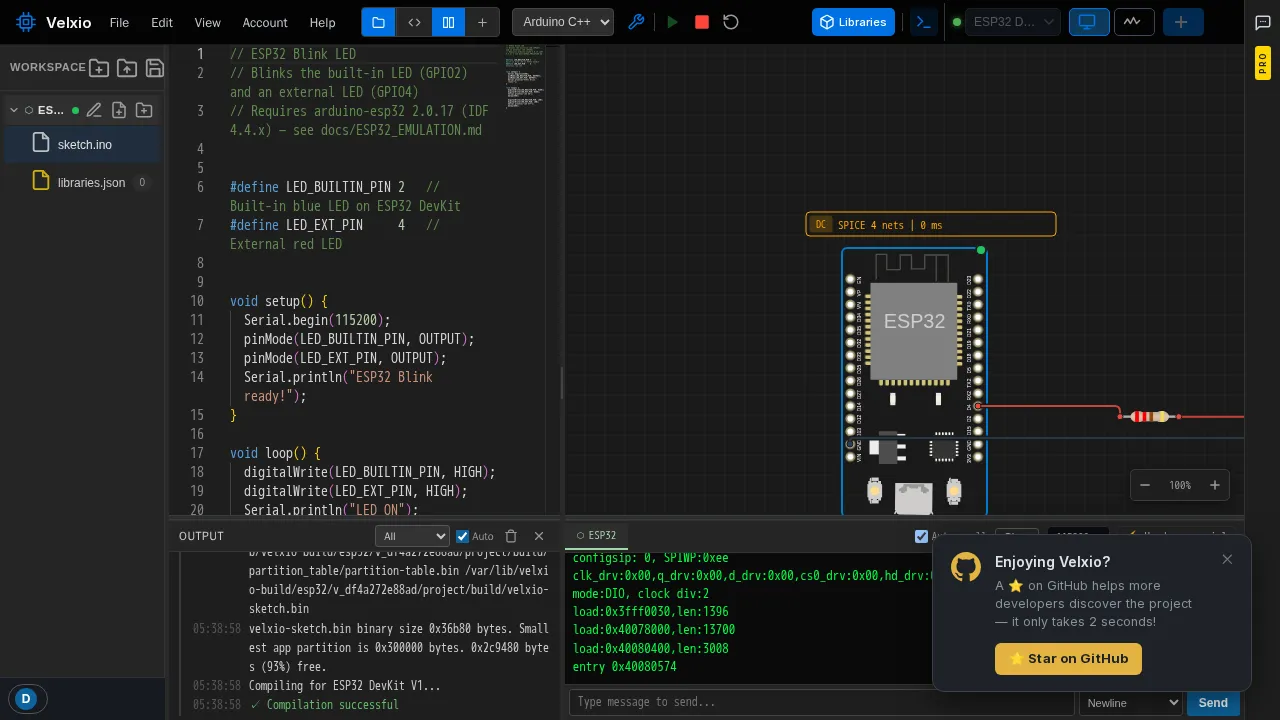
Task: Click the plus button next to layout toggles
Action: [x=482, y=22]
